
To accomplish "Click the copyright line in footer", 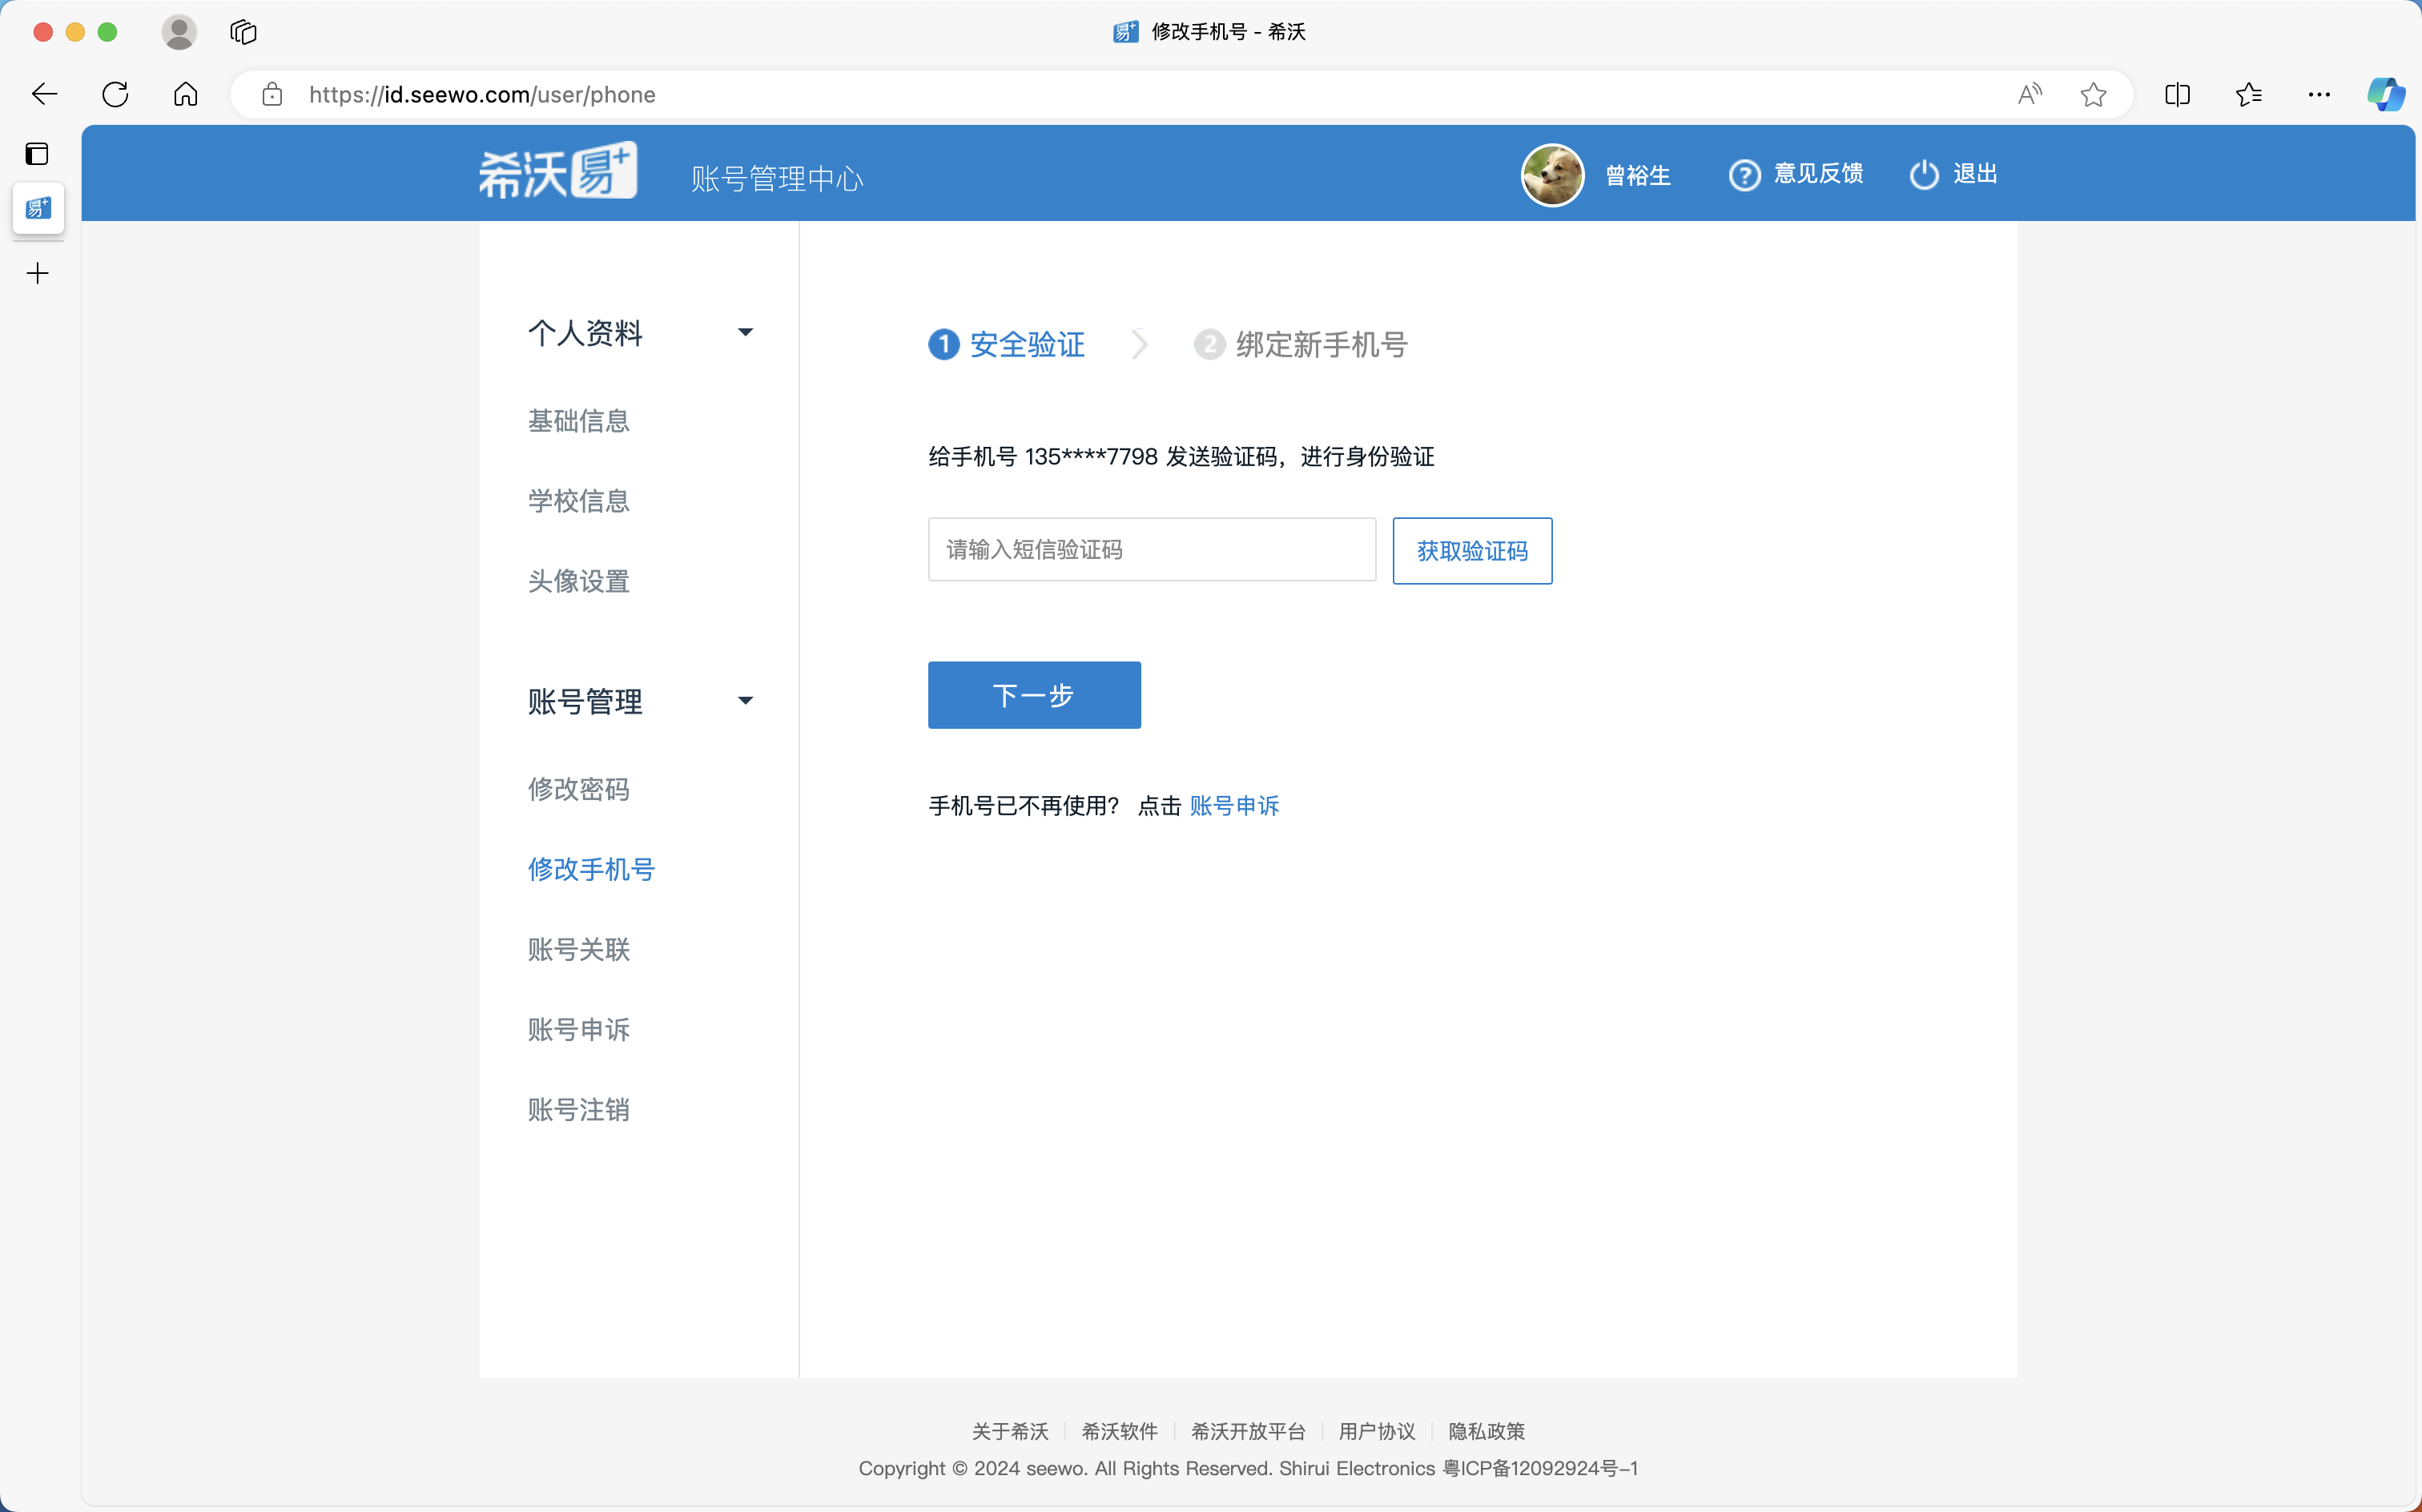I will [1248, 1468].
